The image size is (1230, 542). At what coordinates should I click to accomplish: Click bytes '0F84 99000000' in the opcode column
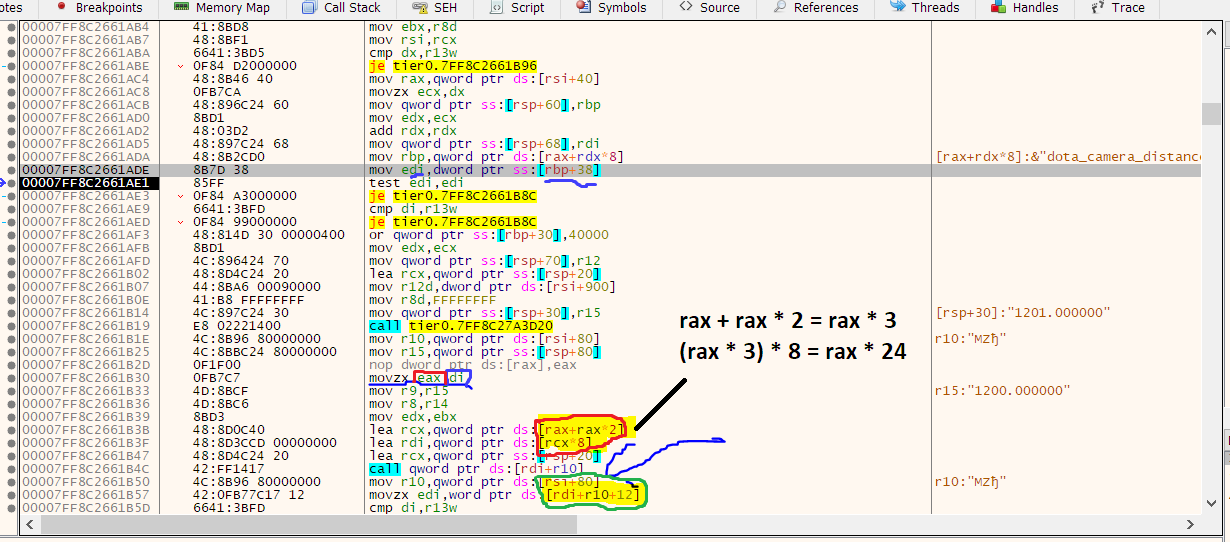click(245, 222)
